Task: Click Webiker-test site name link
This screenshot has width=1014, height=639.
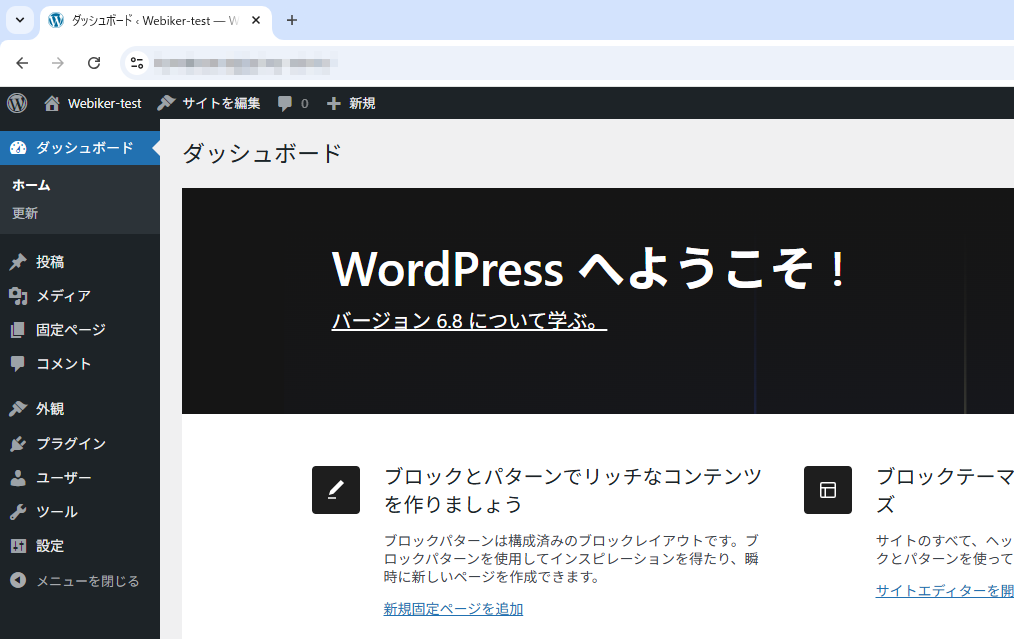Action: pos(104,103)
